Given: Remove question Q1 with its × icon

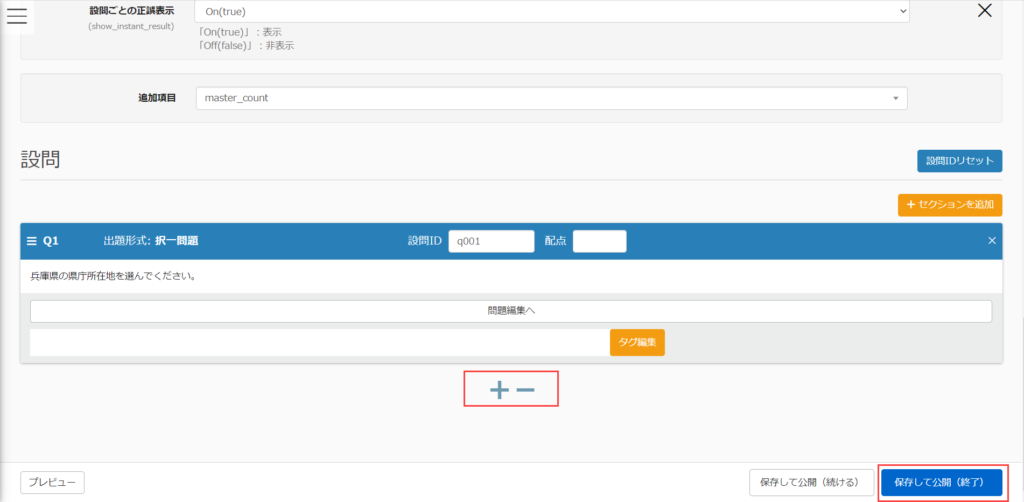Looking at the screenshot, I should coord(992,241).
